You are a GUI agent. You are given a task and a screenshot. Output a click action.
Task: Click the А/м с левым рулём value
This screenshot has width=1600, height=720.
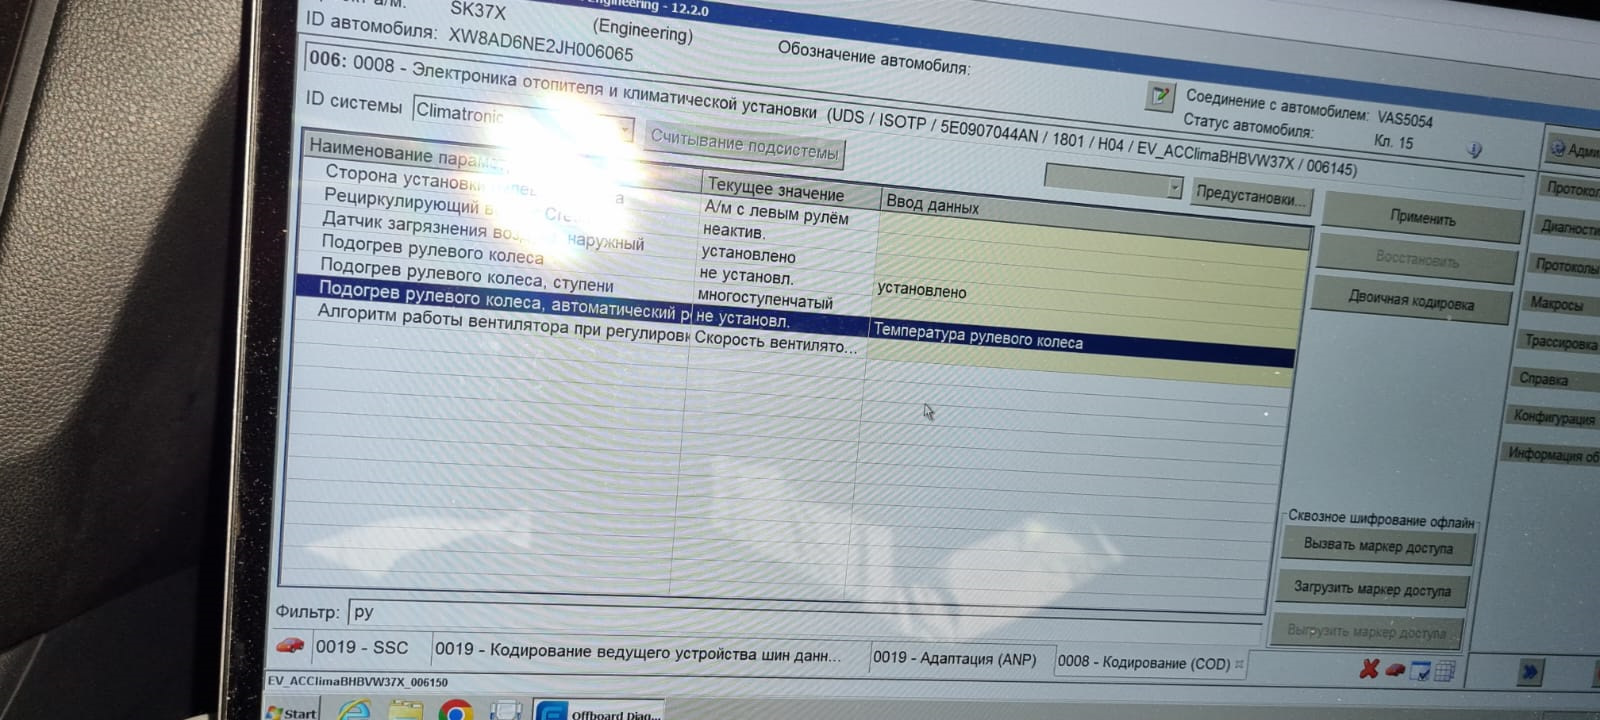point(776,211)
